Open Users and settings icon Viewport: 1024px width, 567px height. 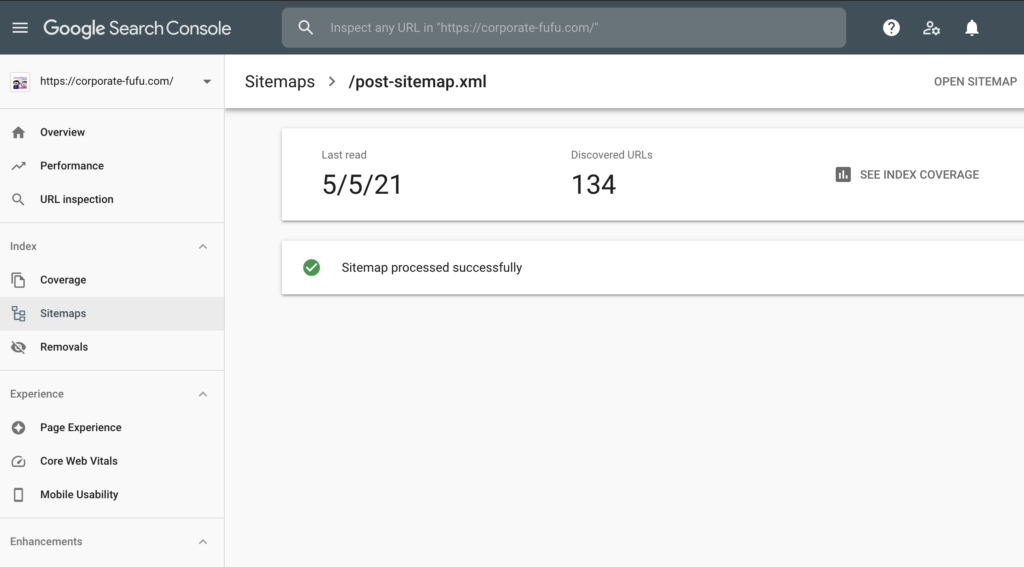point(931,28)
